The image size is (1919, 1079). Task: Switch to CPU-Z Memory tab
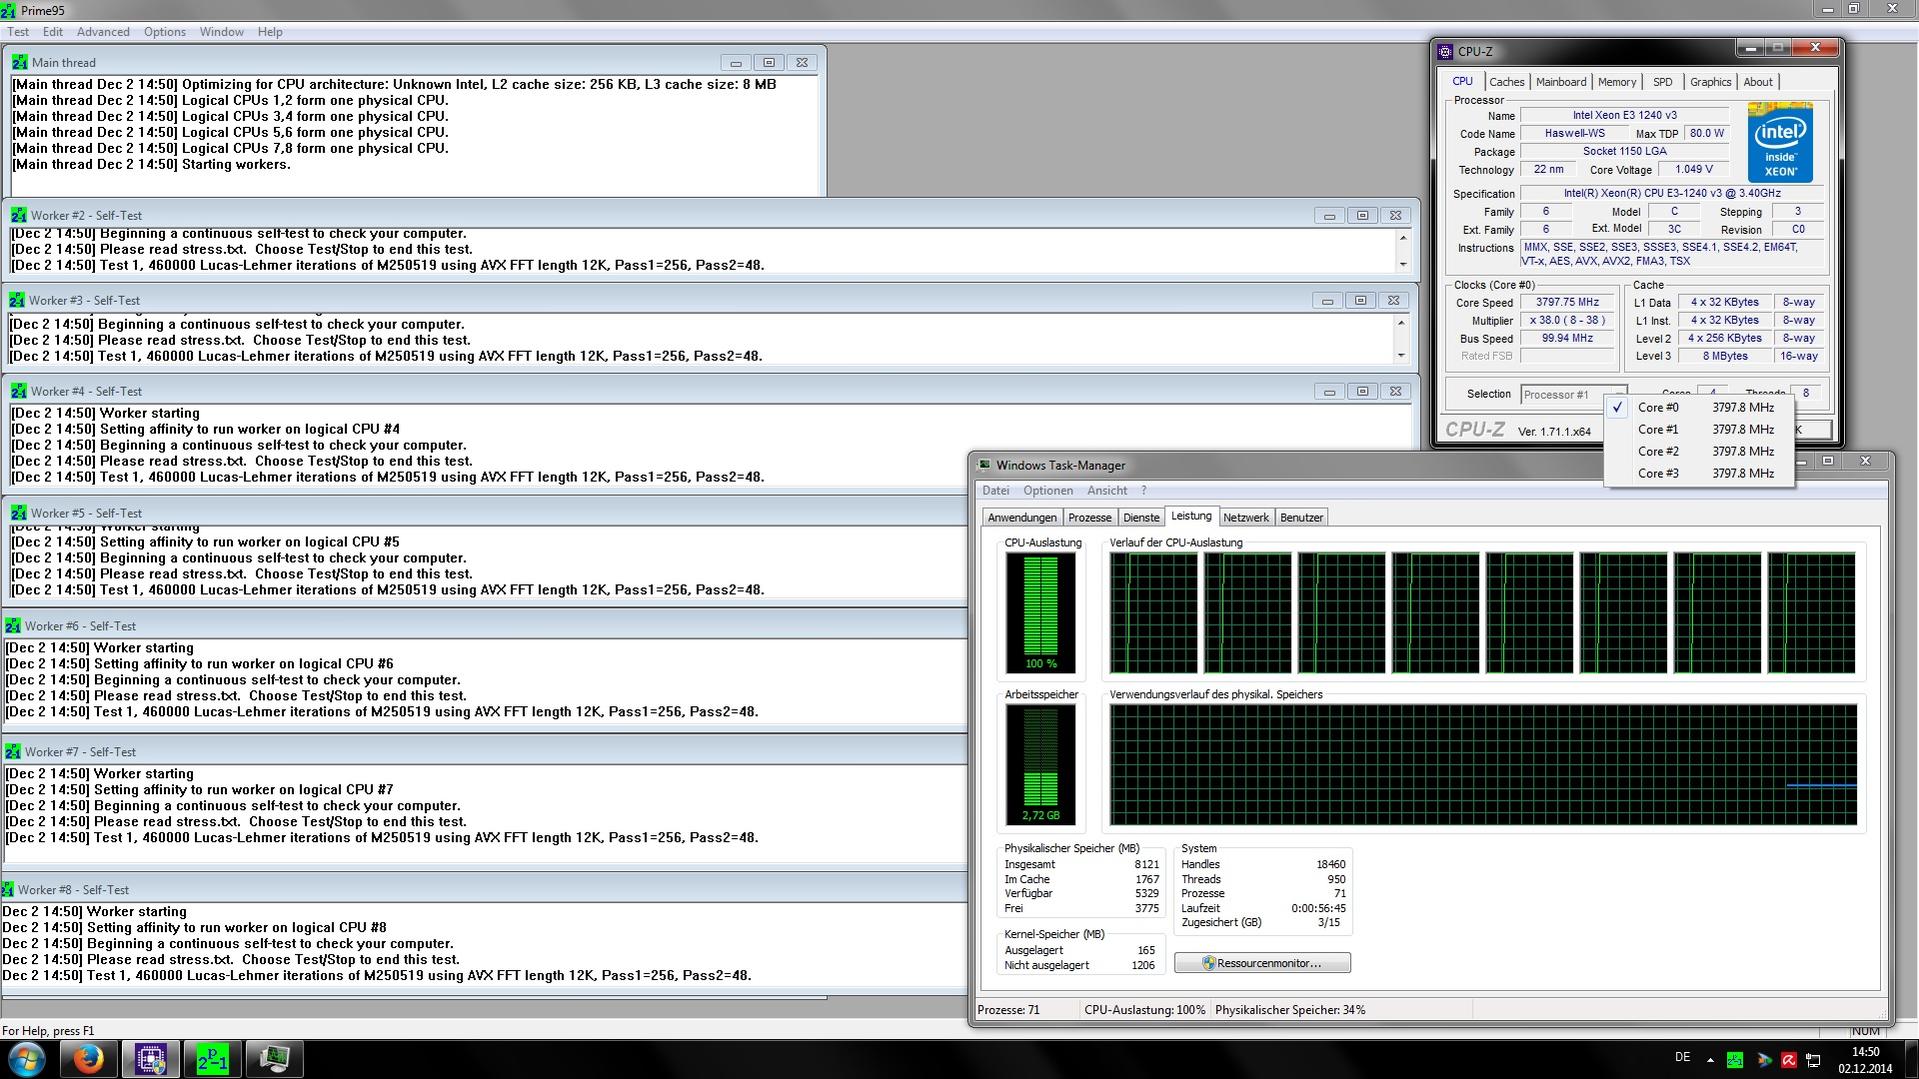(x=1617, y=83)
